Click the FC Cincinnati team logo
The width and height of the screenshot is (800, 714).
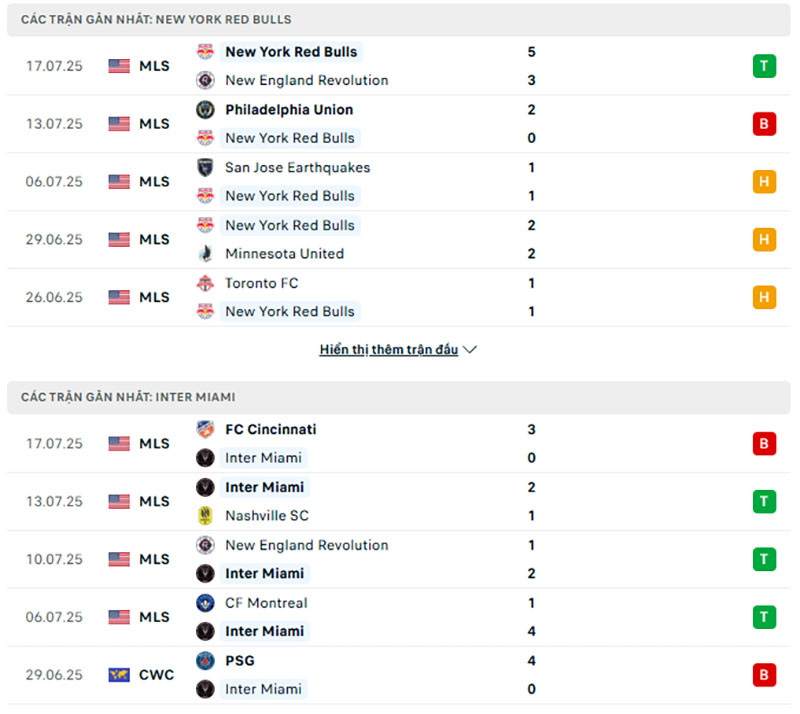[x=205, y=429]
